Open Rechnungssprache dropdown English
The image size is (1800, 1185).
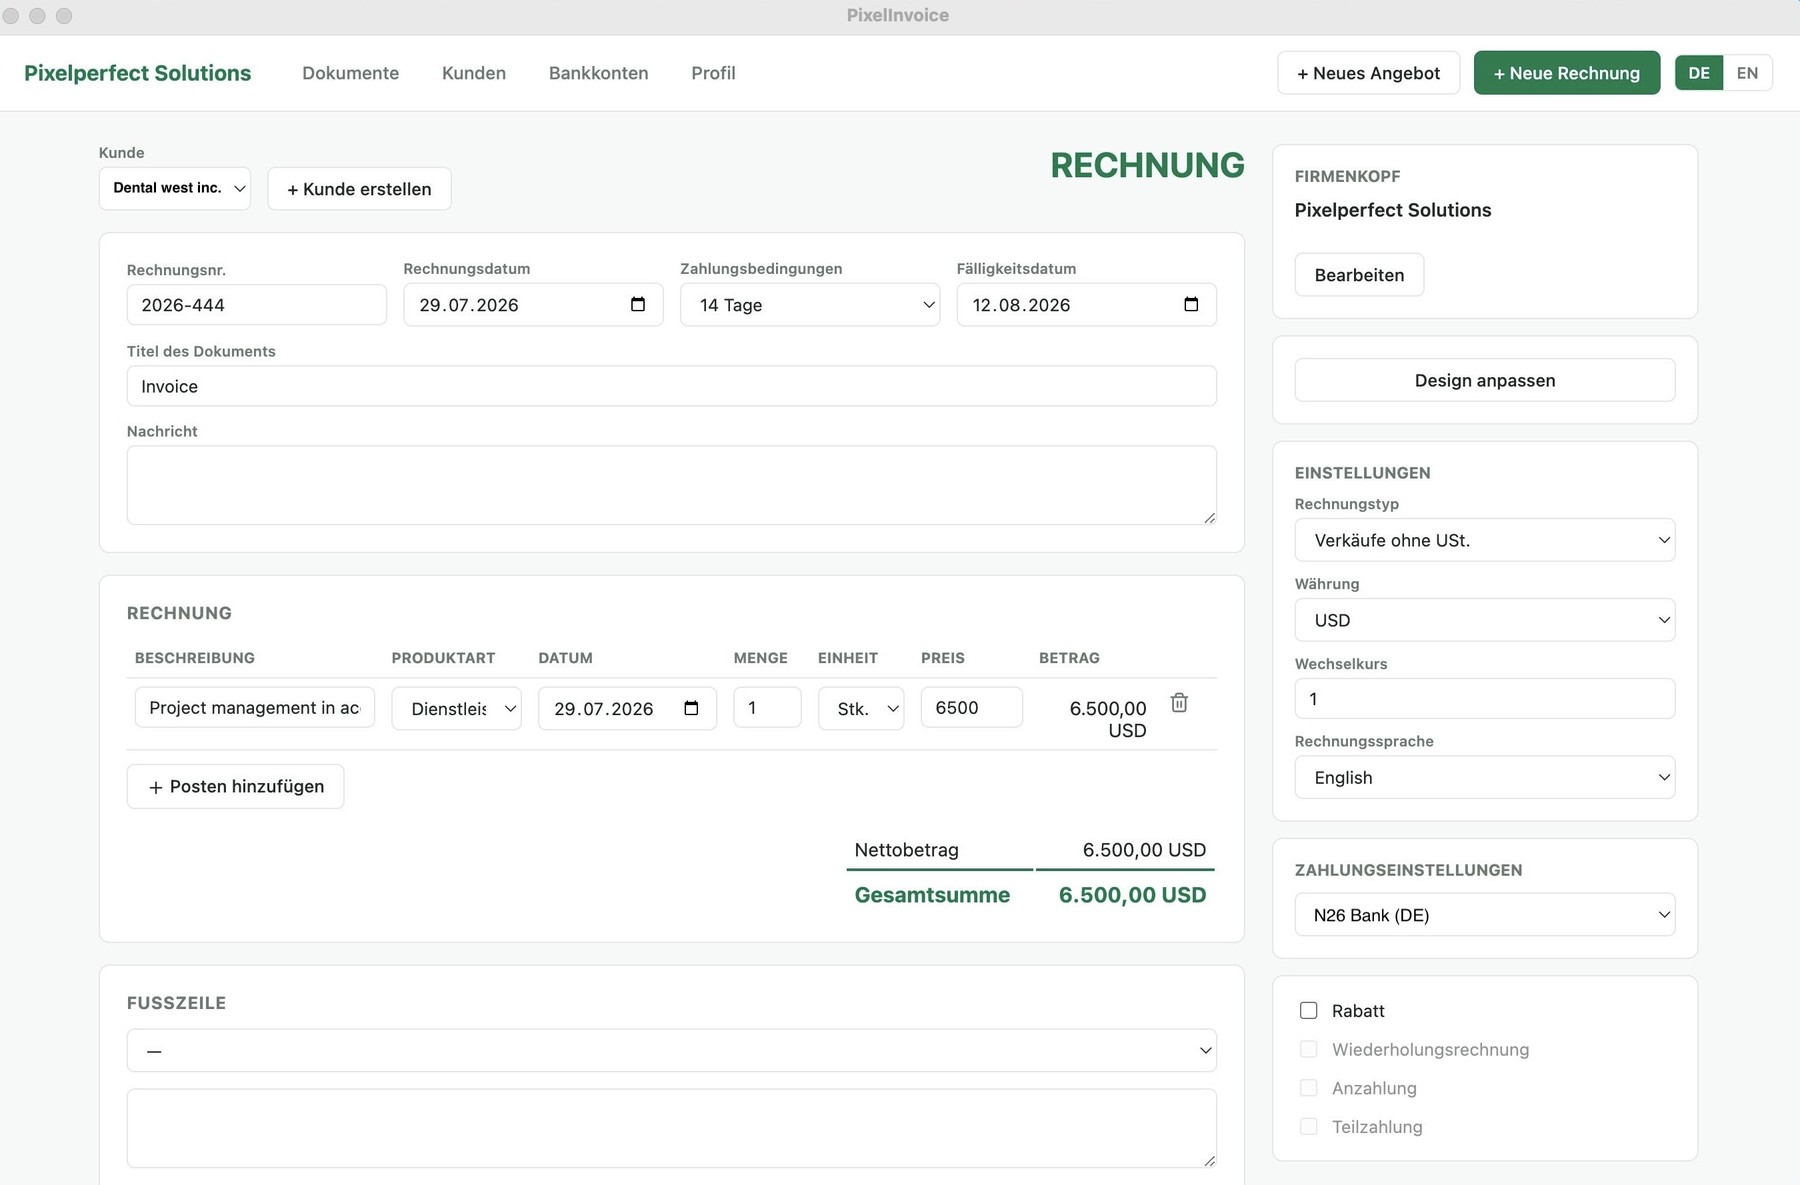pyautogui.click(x=1485, y=777)
